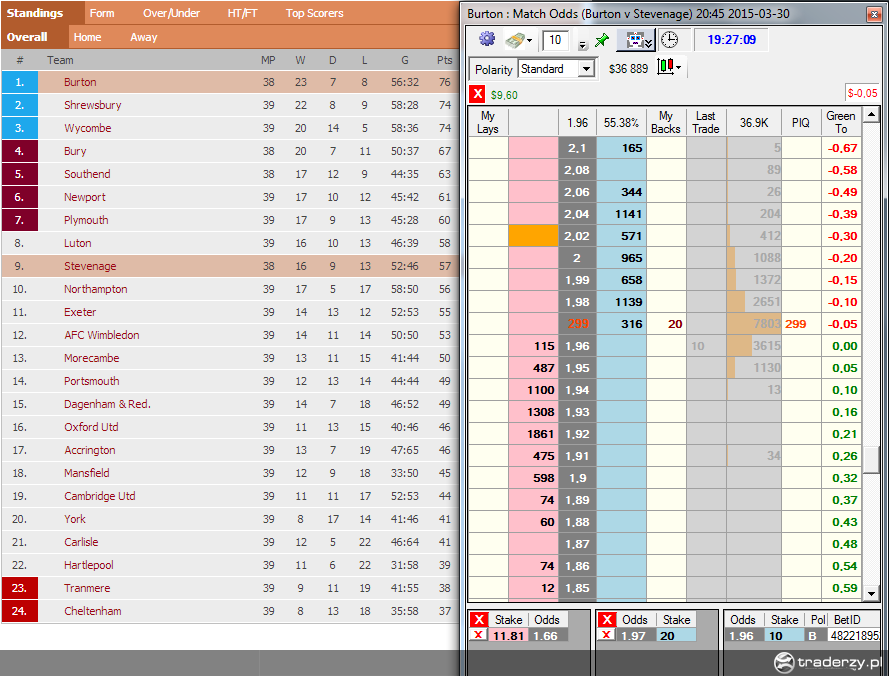Toggle the robot automation button

tap(636, 40)
